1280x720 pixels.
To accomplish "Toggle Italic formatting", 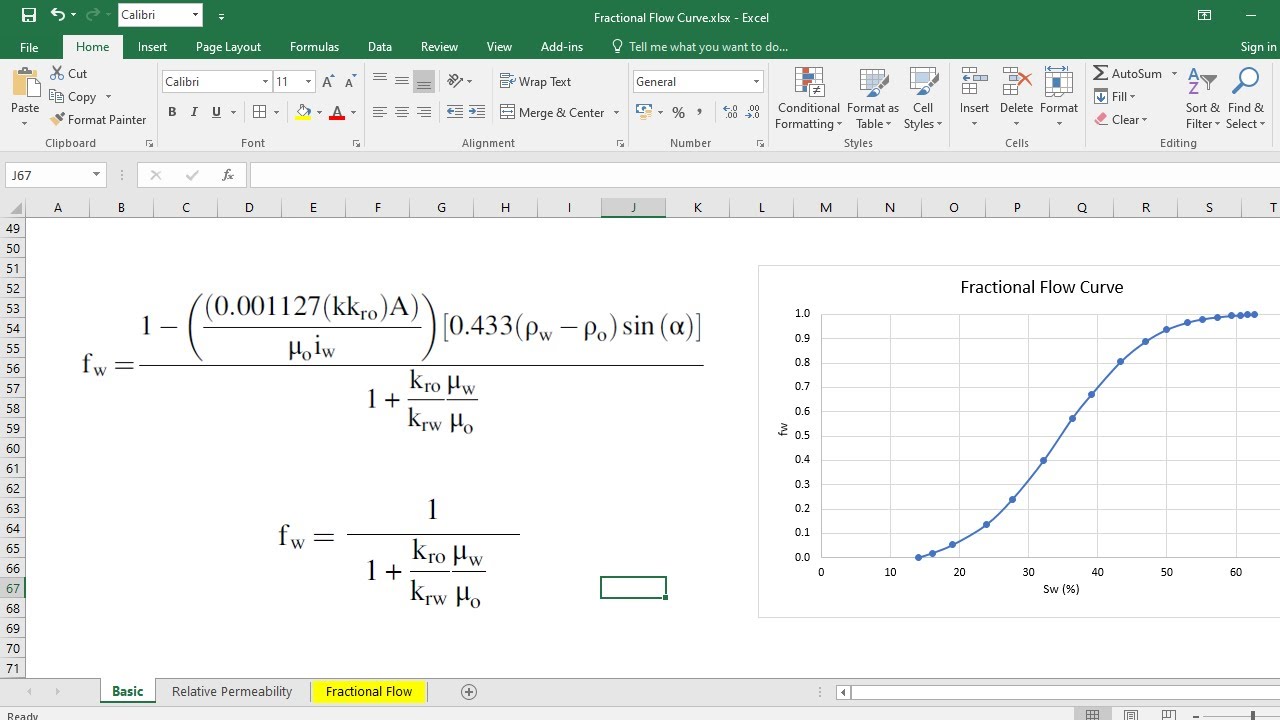I will click(x=194, y=112).
